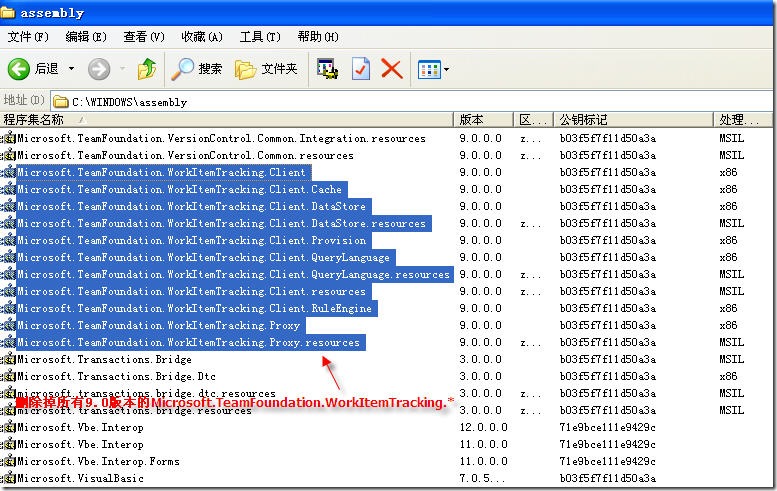Open the 文件(F) menu
Image resolution: width=777 pixels, height=491 pixels.
point(28,37)
